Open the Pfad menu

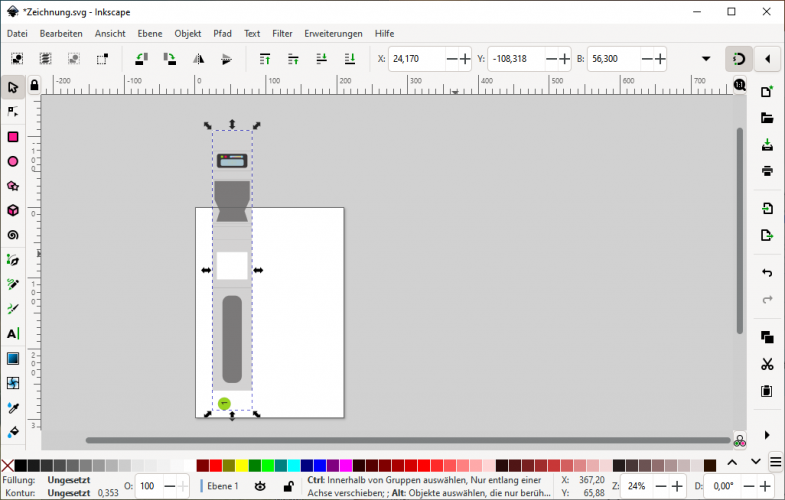pyautogui.click(x=222, y=34)
